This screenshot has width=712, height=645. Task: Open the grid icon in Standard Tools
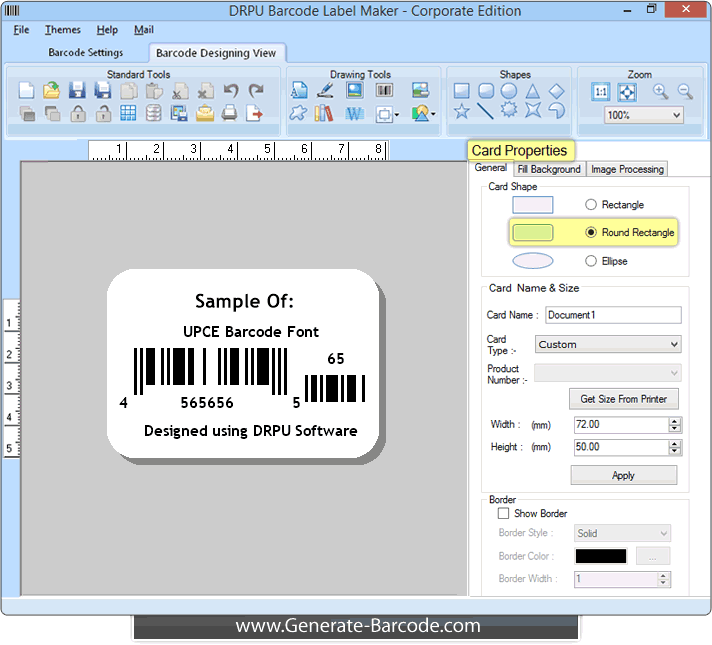(x=129, y=113)
